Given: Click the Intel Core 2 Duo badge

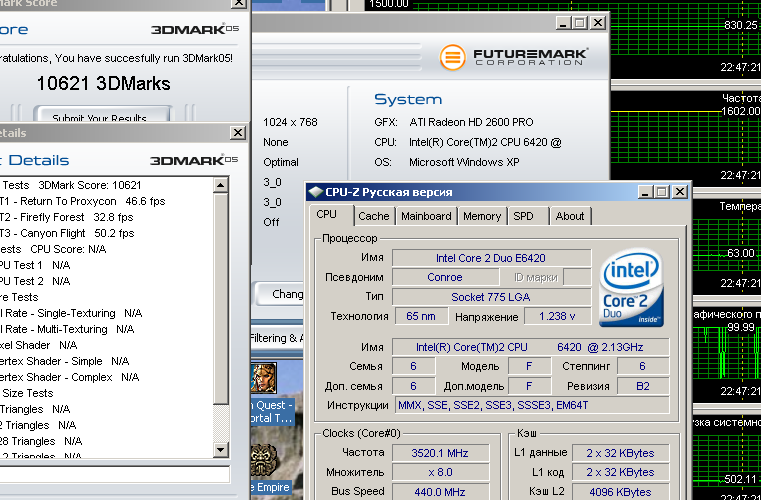Looking at the screenshot, I should (x=630, y=287).
